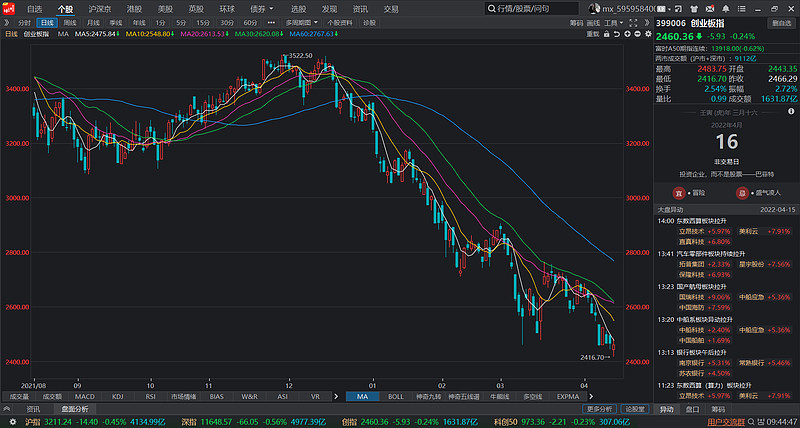Viewport: 800px width, 428px height.
Task: Open 筹码 chip distribution button
Action: [576, 23]
